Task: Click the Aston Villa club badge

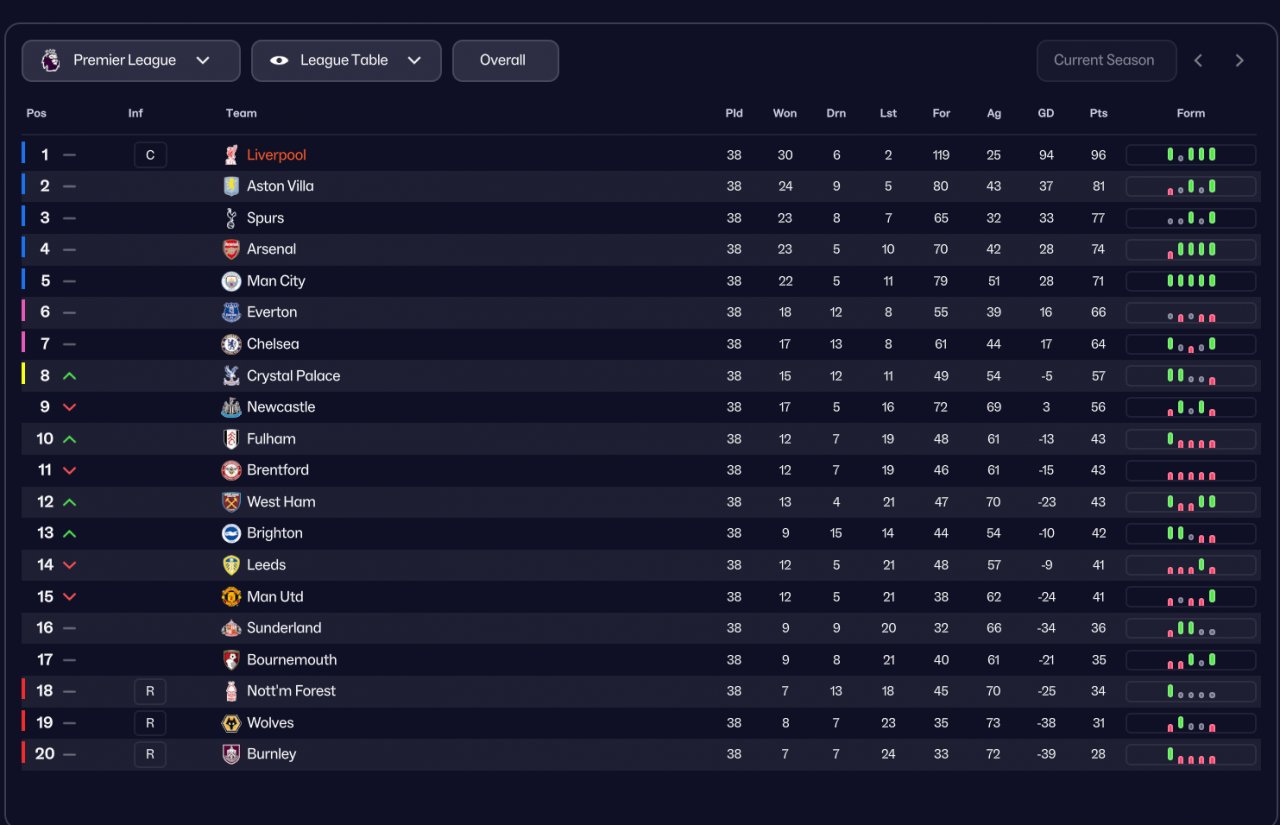Action: click(x=231, y=186)
